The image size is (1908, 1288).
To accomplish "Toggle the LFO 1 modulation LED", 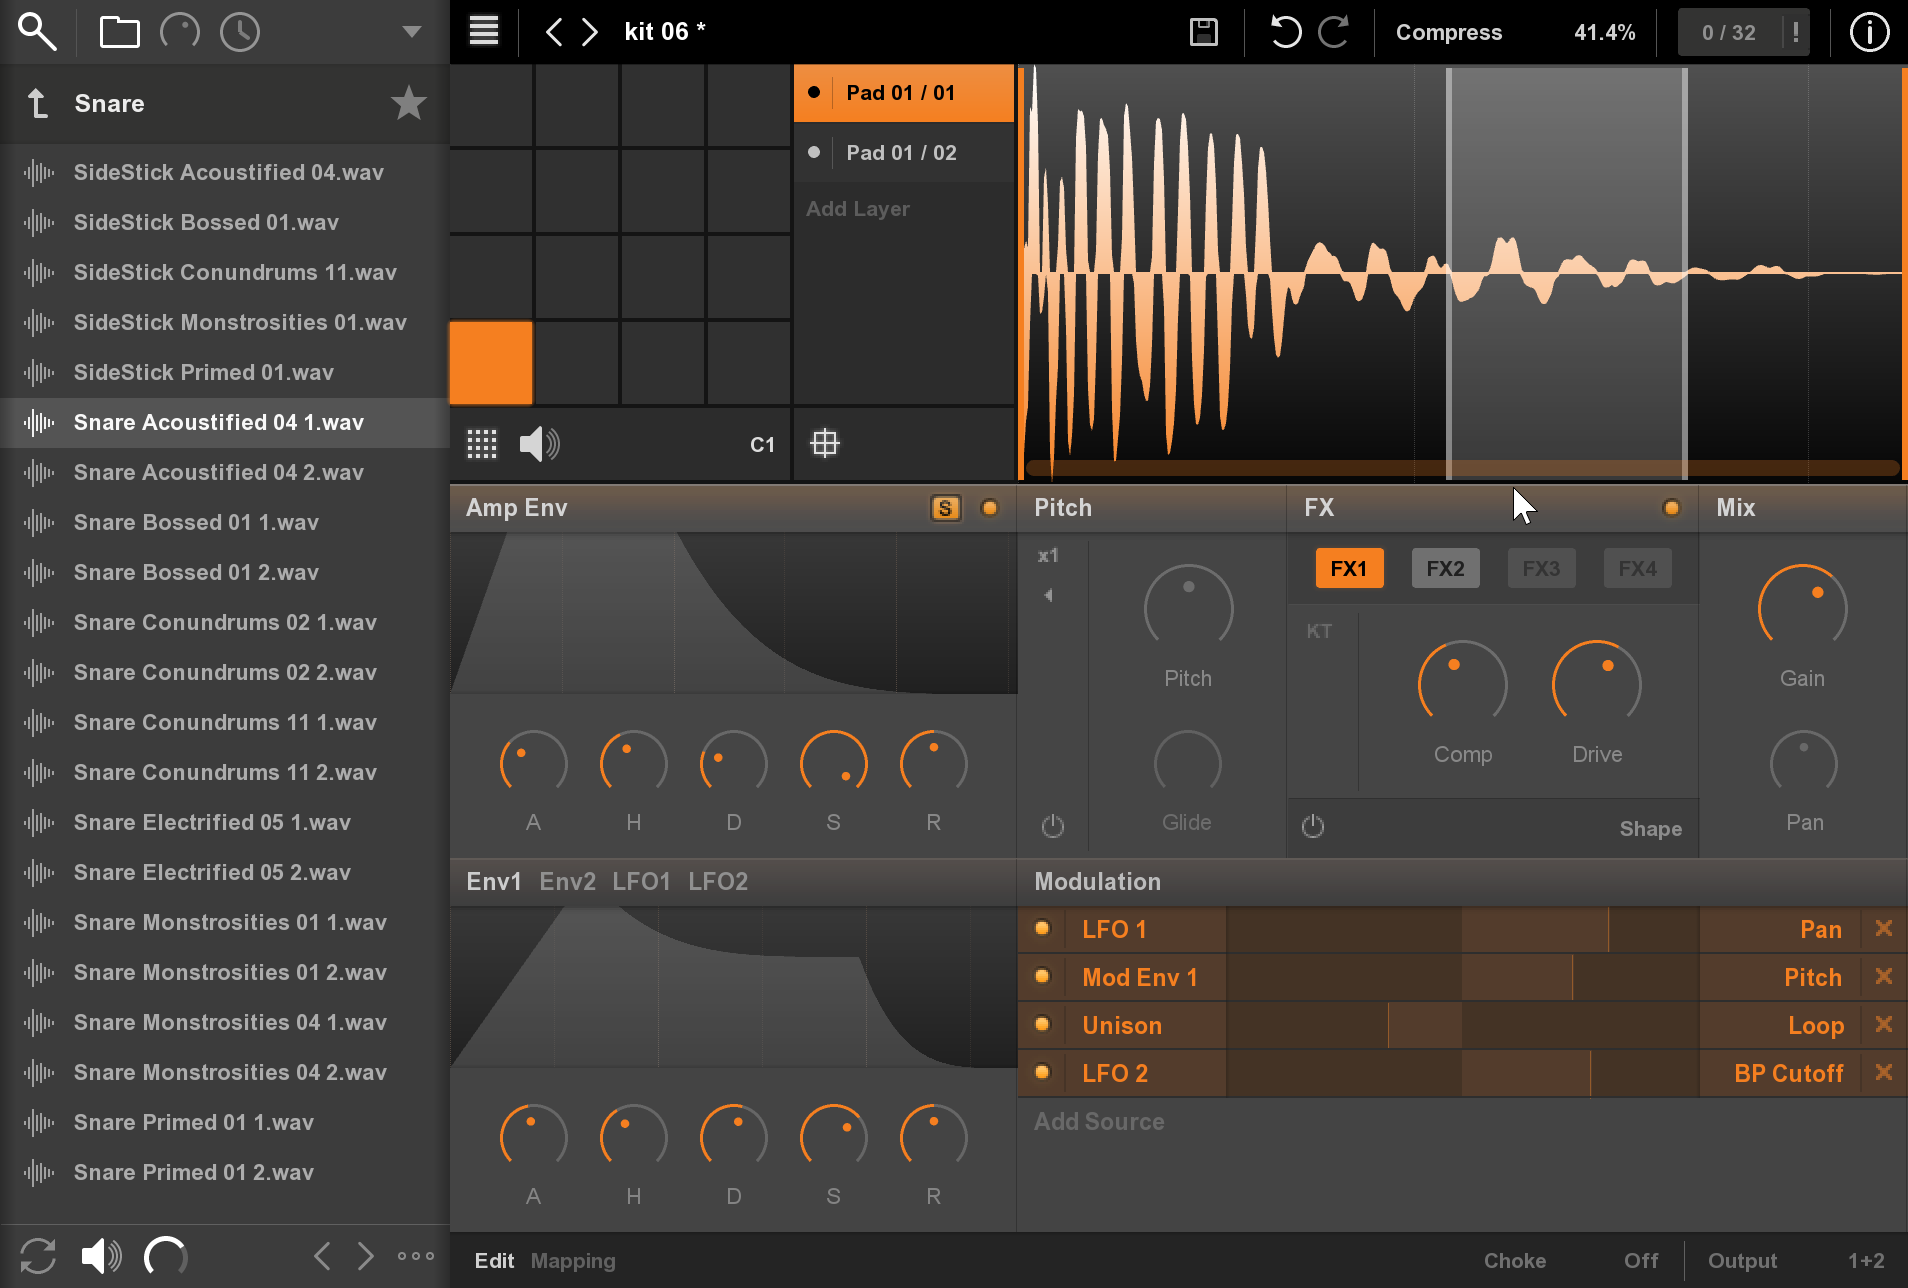I will [1042, 928].
